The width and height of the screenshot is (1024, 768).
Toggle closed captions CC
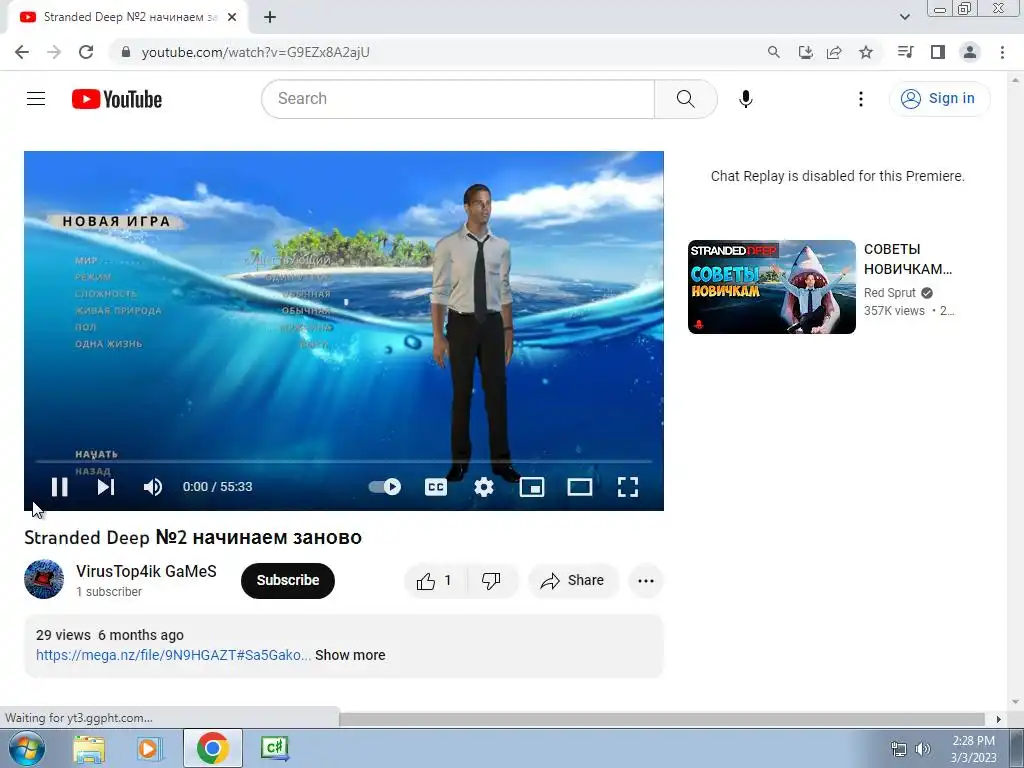click(x=436, y=487)
